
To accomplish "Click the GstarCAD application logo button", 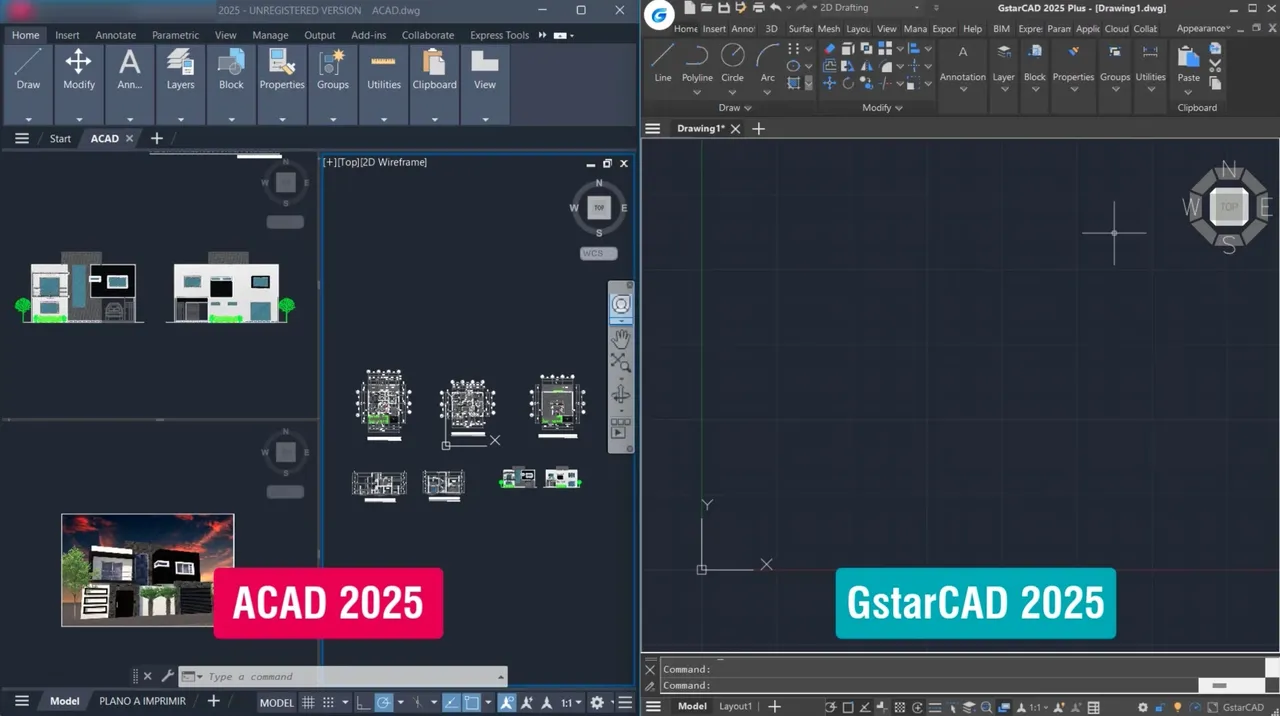I will pyautogui.click(x=659, y=15).
